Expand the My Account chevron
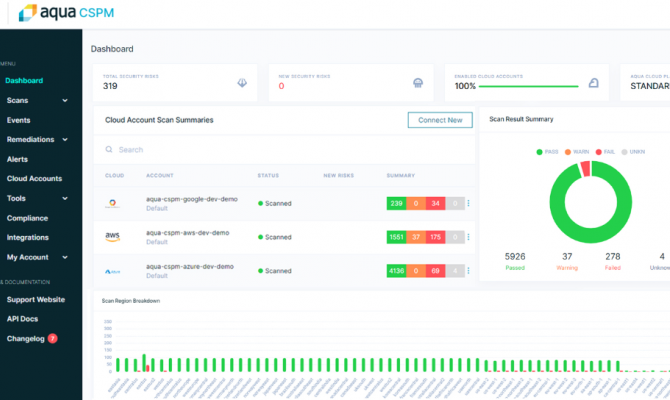The image size is (670, 400). (65, 257)
